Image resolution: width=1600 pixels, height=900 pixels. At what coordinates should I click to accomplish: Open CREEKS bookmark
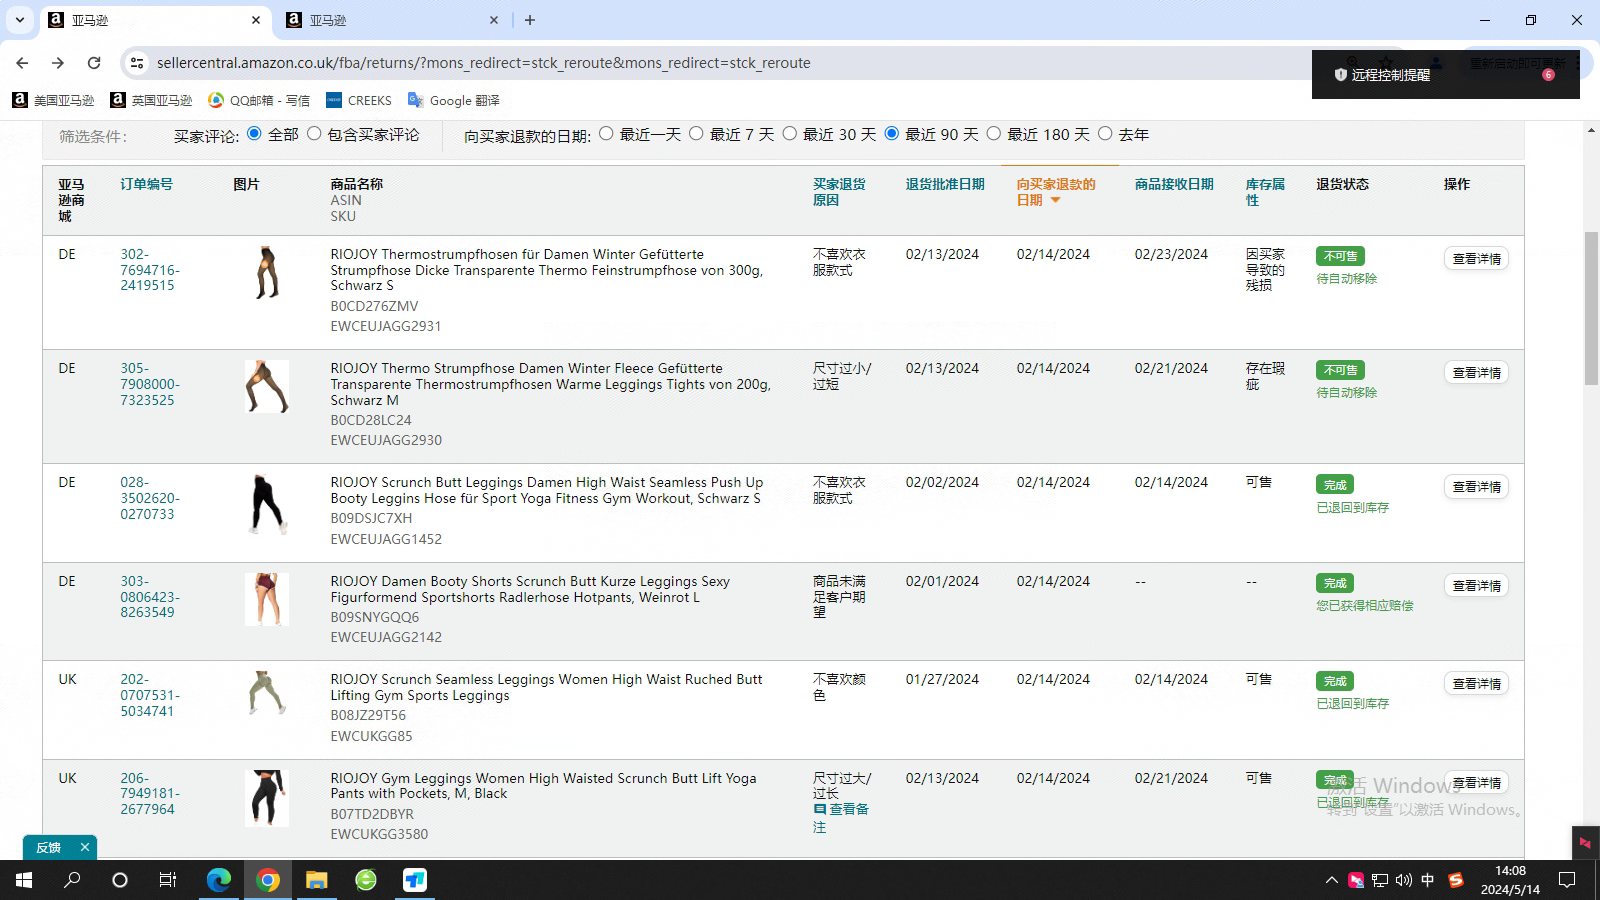(x=359, y=100)
